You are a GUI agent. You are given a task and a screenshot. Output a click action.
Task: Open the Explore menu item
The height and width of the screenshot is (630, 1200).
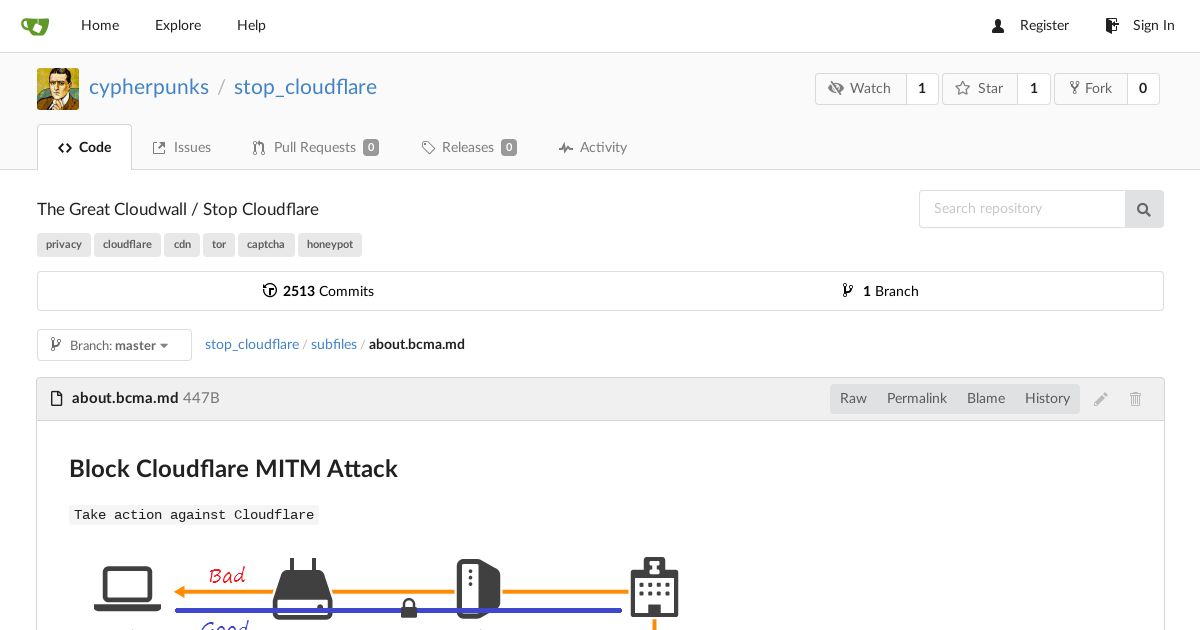178,26
